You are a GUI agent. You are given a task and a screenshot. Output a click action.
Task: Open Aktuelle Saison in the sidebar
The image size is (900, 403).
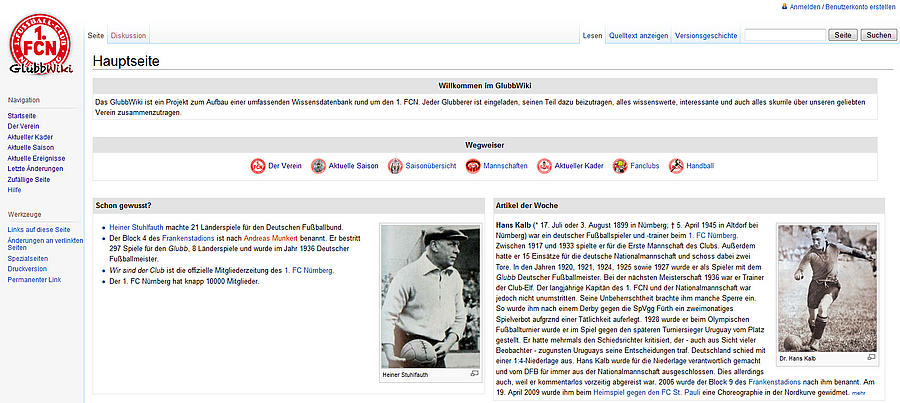(x=30, y=148)
